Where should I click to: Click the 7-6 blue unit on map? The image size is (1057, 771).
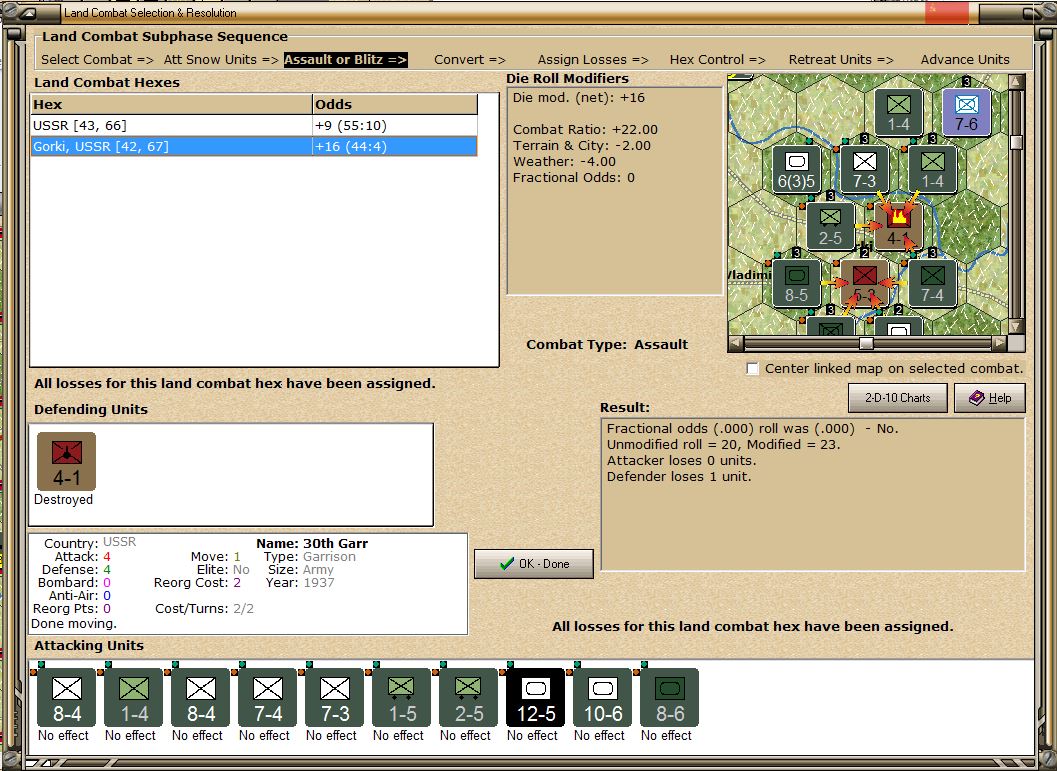point(966,113)
